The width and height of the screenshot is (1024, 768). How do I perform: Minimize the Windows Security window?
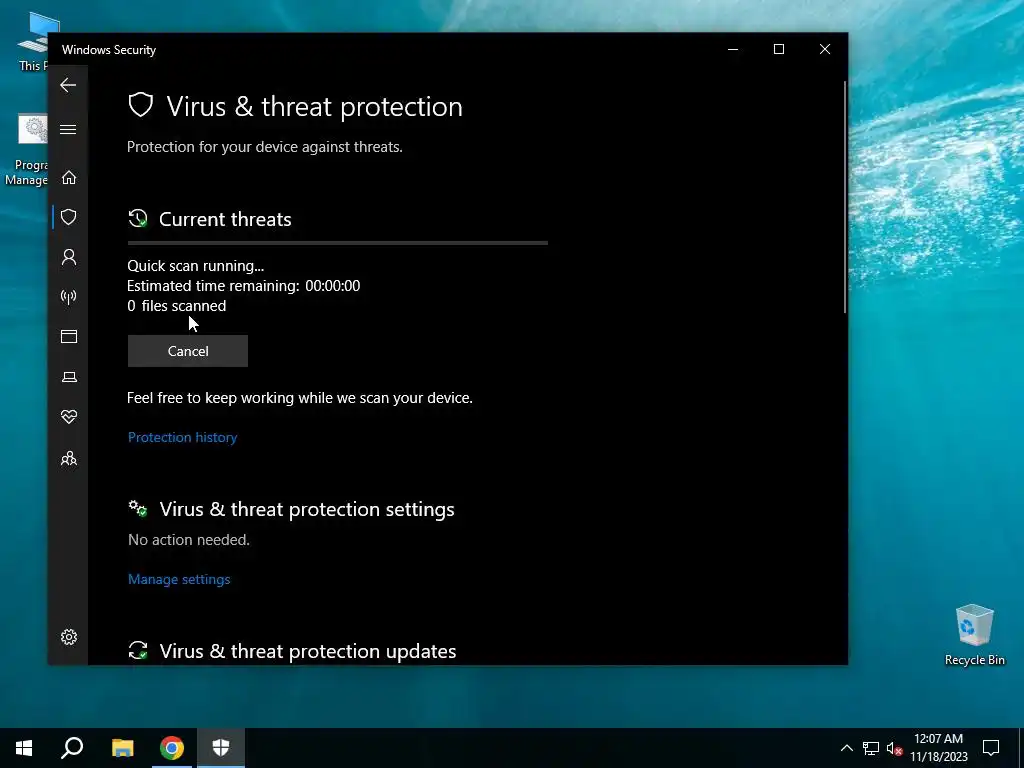coord(733,50)
